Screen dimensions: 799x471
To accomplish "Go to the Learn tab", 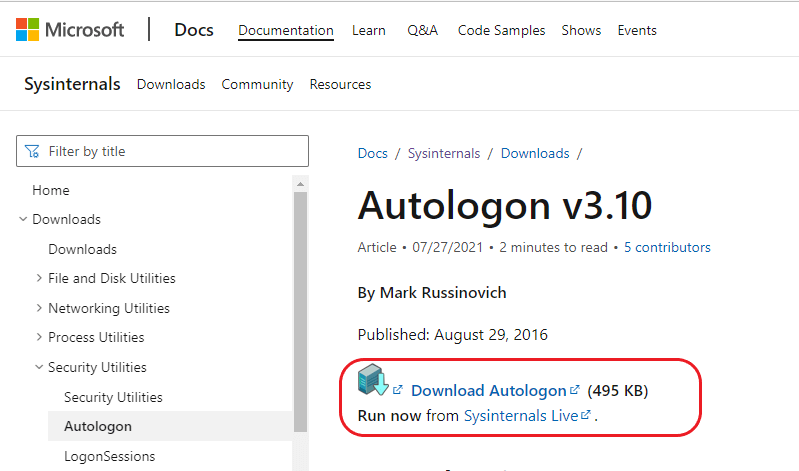I will pyautogui.click(x=368, y=30).
